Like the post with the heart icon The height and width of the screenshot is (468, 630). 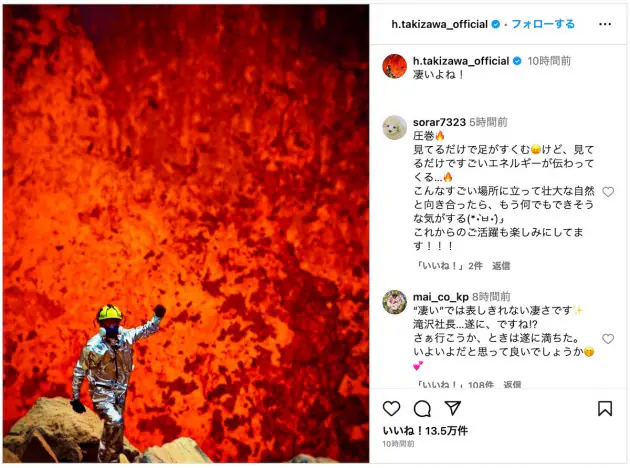[x=391, y=409]
